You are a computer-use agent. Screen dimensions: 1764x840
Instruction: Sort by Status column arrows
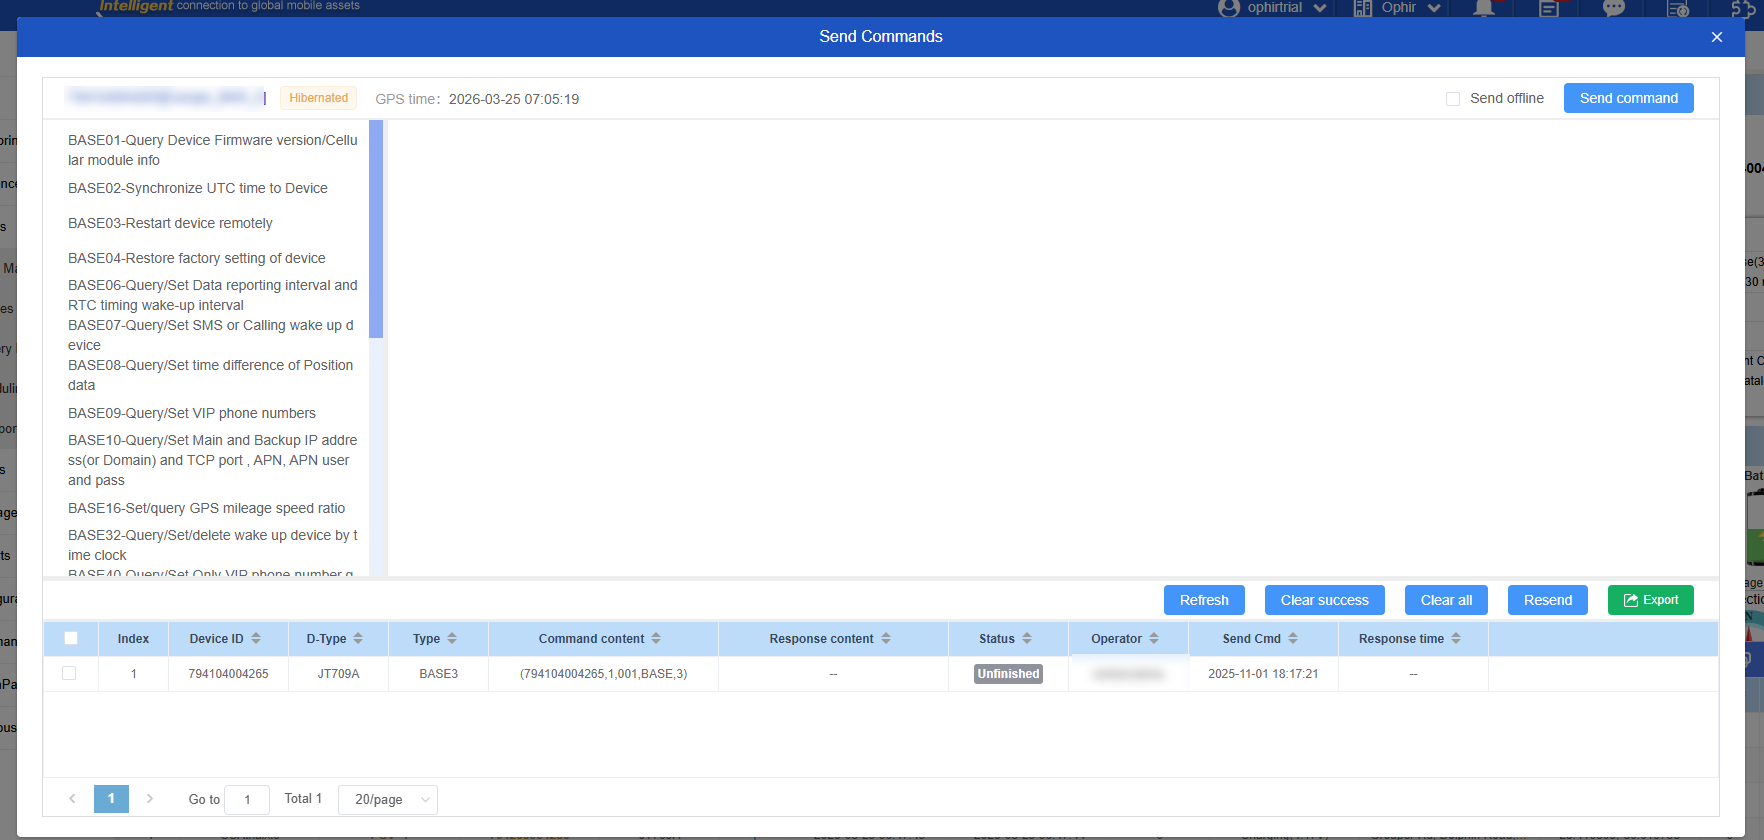(x=1027, y=639)
